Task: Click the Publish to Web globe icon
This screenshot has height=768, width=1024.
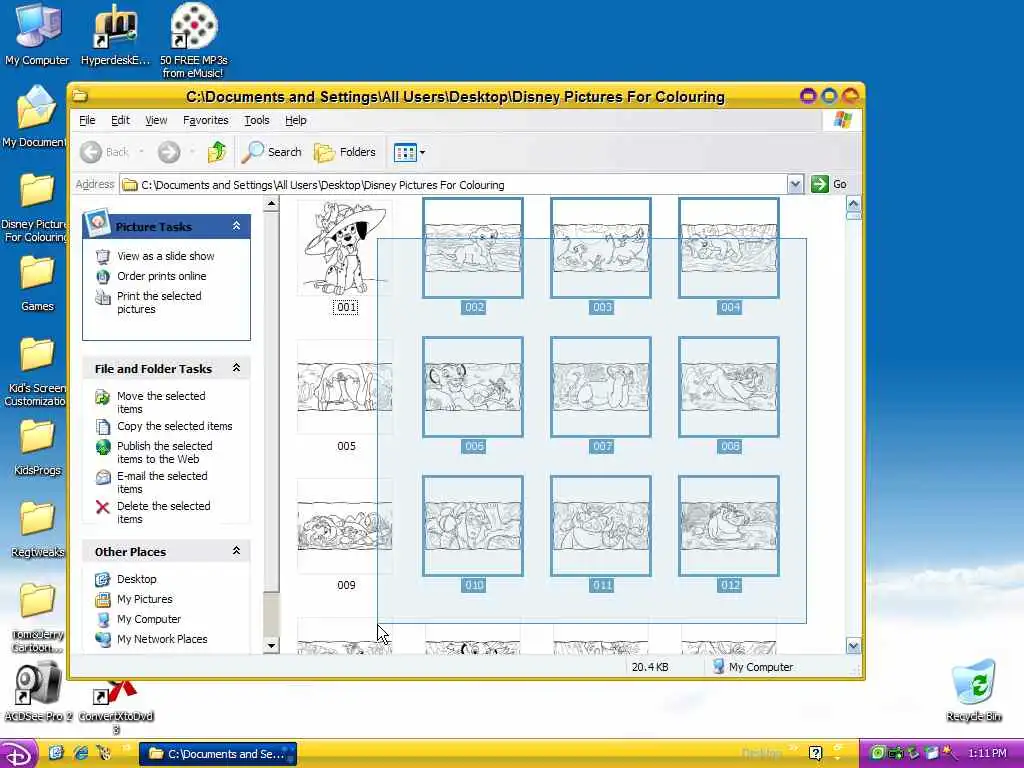Action: pos(103,447)
